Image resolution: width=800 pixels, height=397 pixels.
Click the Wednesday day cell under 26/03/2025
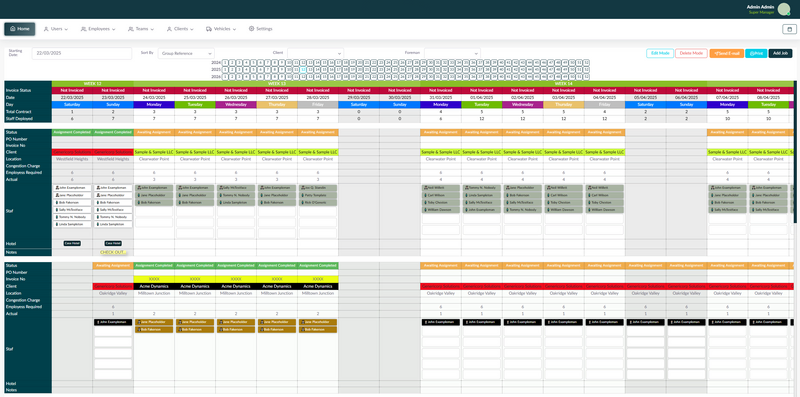tap(236, 105)
